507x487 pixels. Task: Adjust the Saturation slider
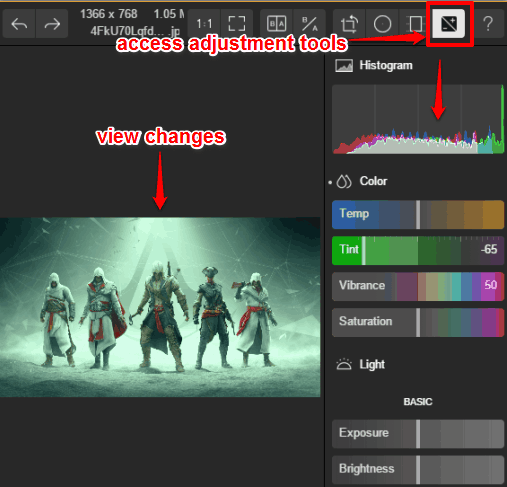tap(418, 322)
